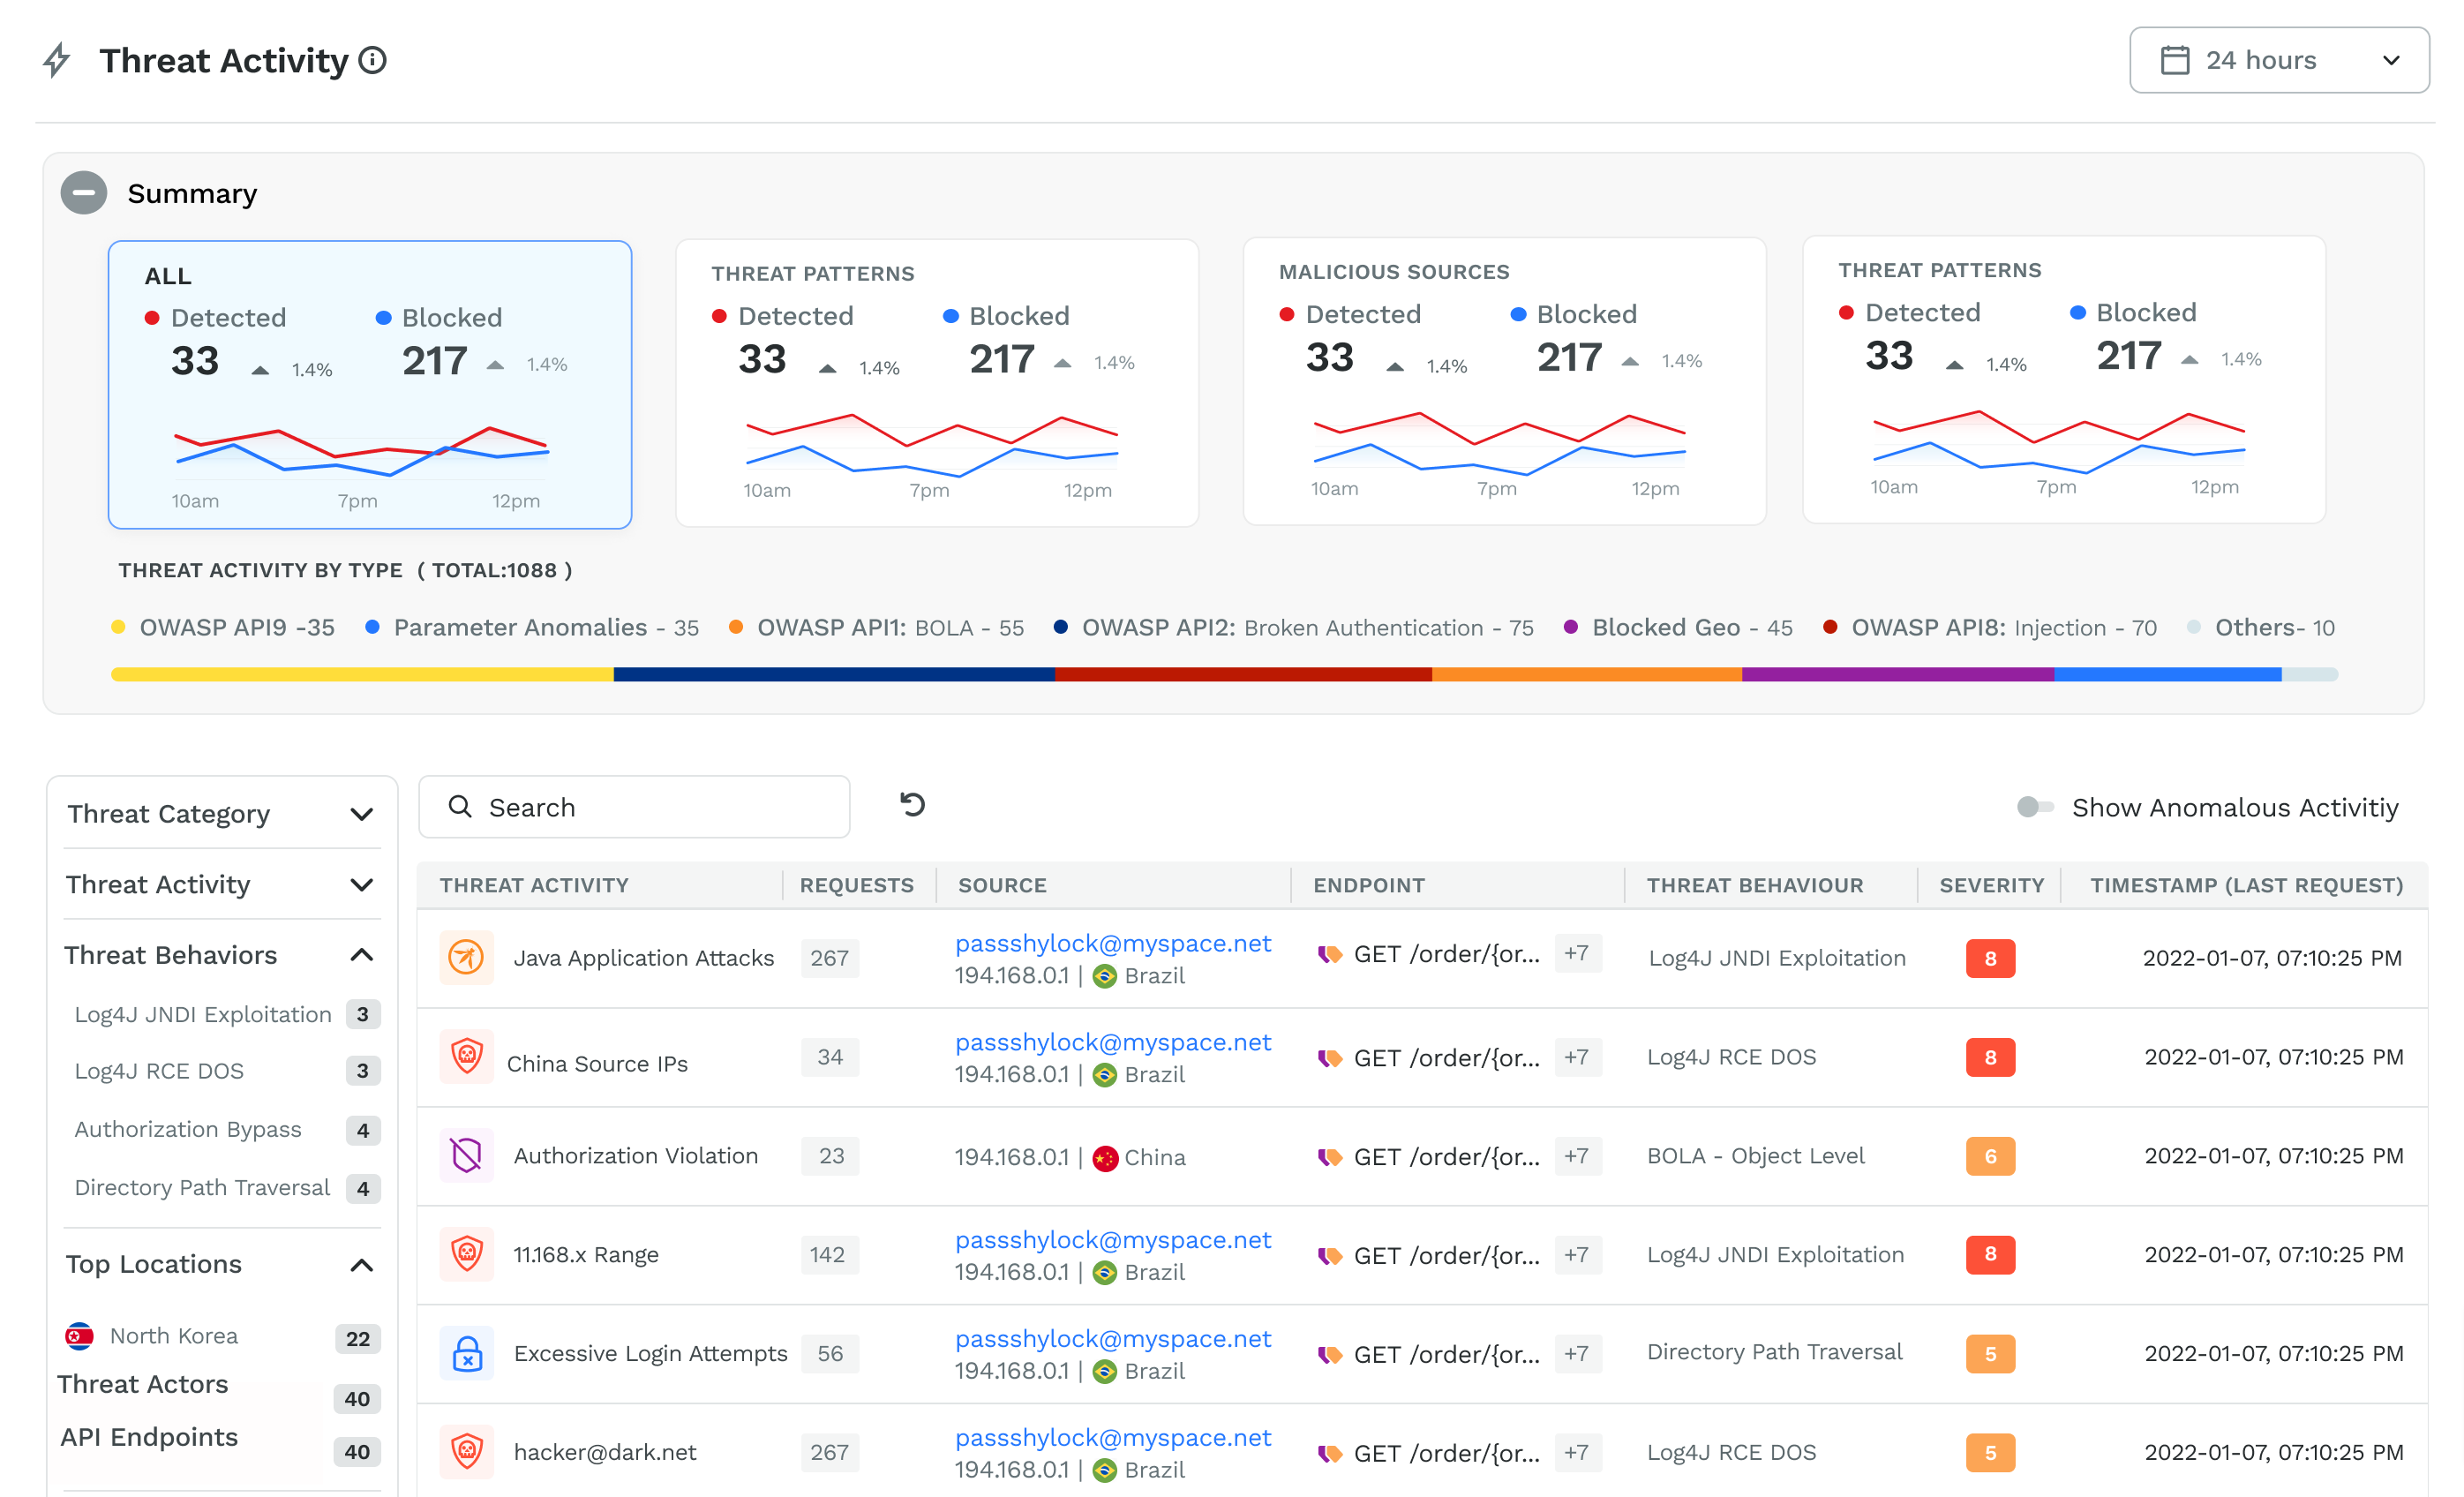Select the Malicious Sources summary card
The height and width of the screenshot is (1497, 2464).
tap(1503, 381)
